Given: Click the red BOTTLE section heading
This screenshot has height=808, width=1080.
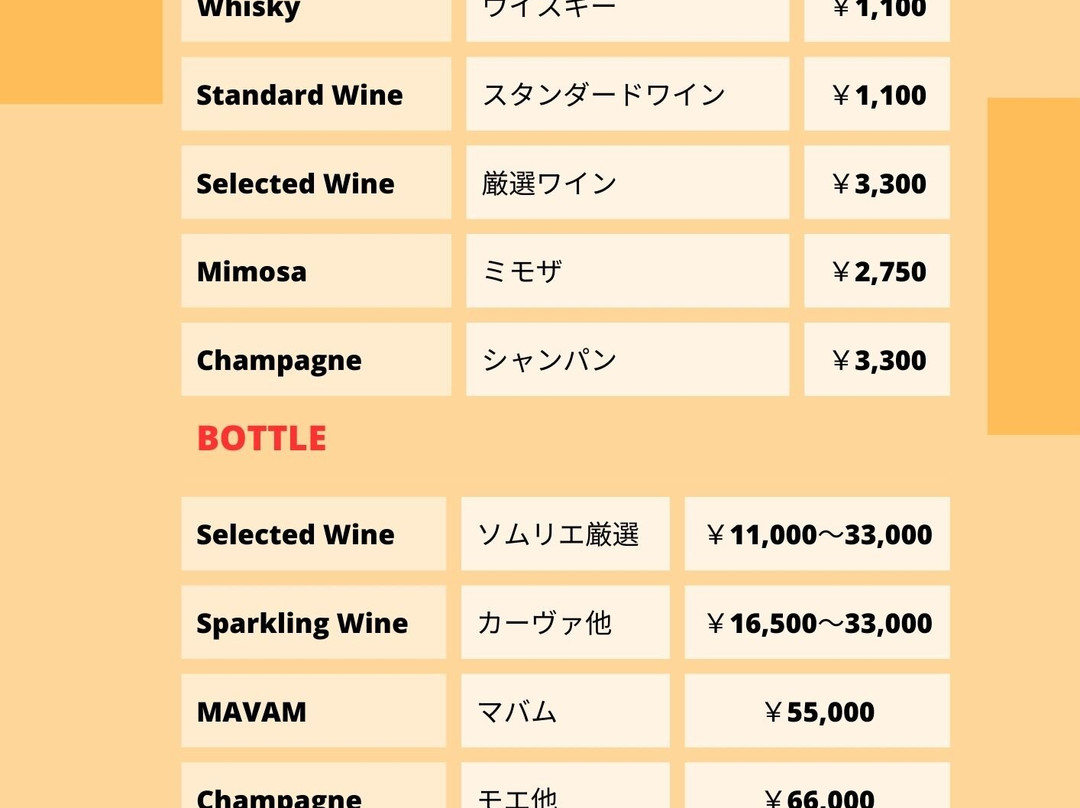Looking at the screenshot, I should click(x=262, y=438).
